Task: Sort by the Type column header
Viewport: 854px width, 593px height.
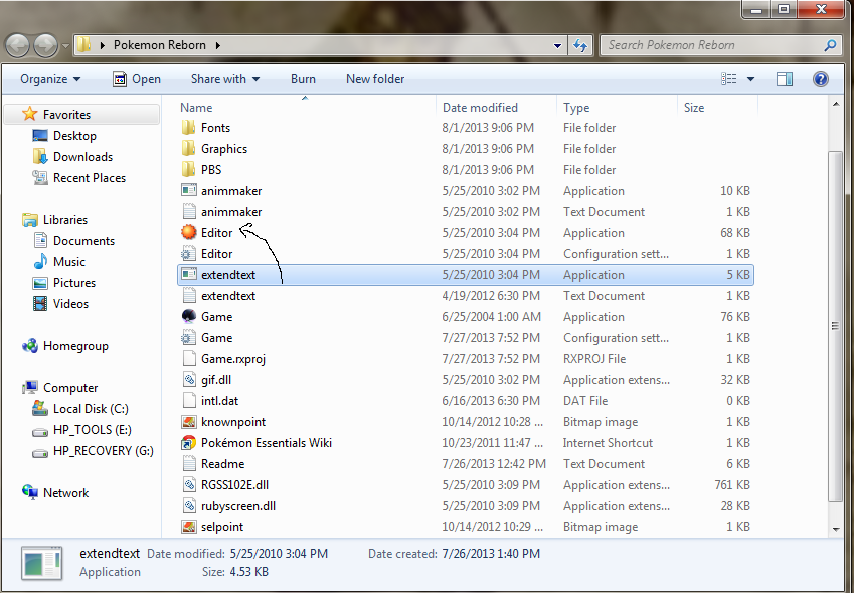Action: (576, 108)
